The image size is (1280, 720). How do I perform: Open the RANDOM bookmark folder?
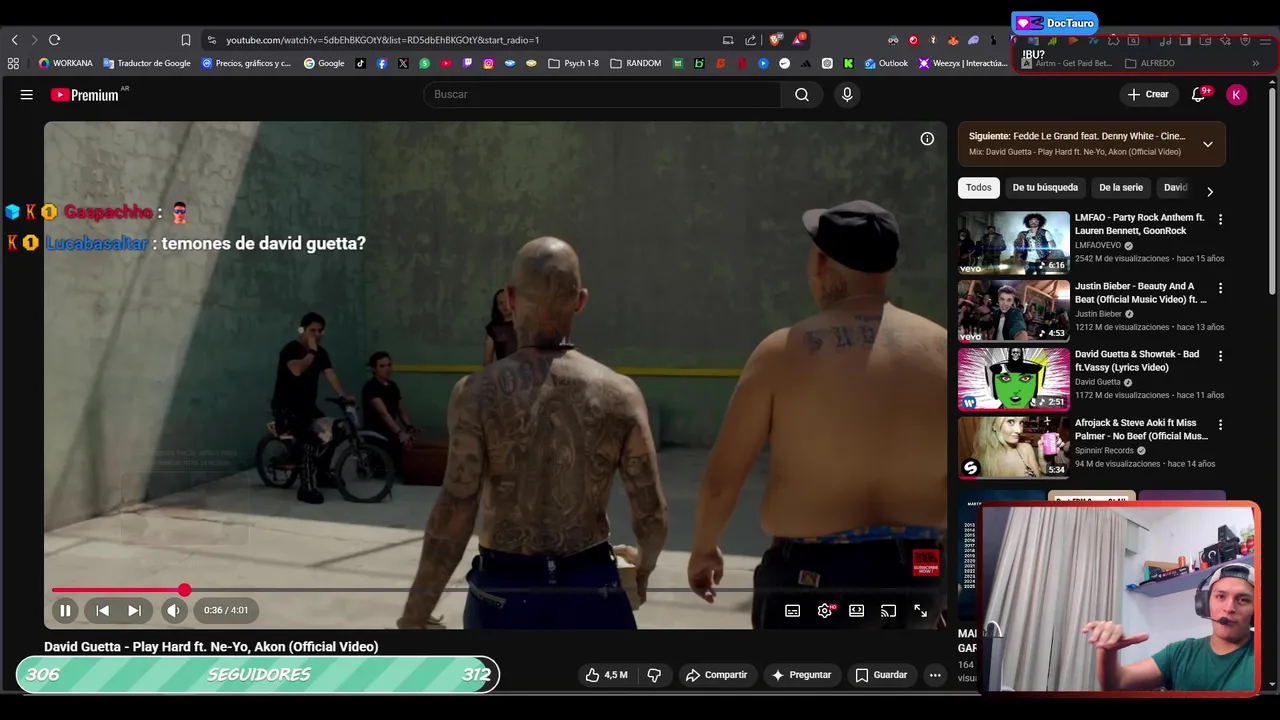[636, 63]
